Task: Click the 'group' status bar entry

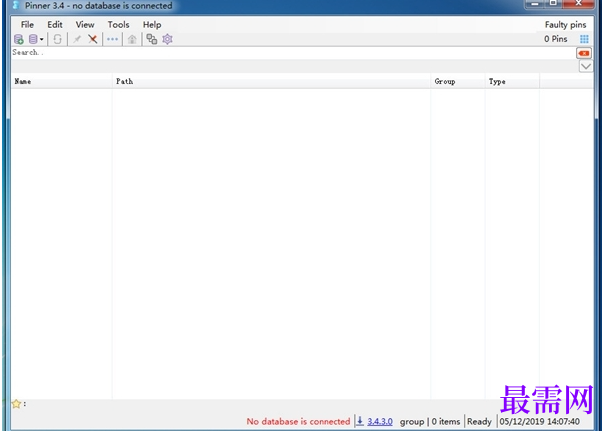Action: pyautogui.click(x=412, y=422)
